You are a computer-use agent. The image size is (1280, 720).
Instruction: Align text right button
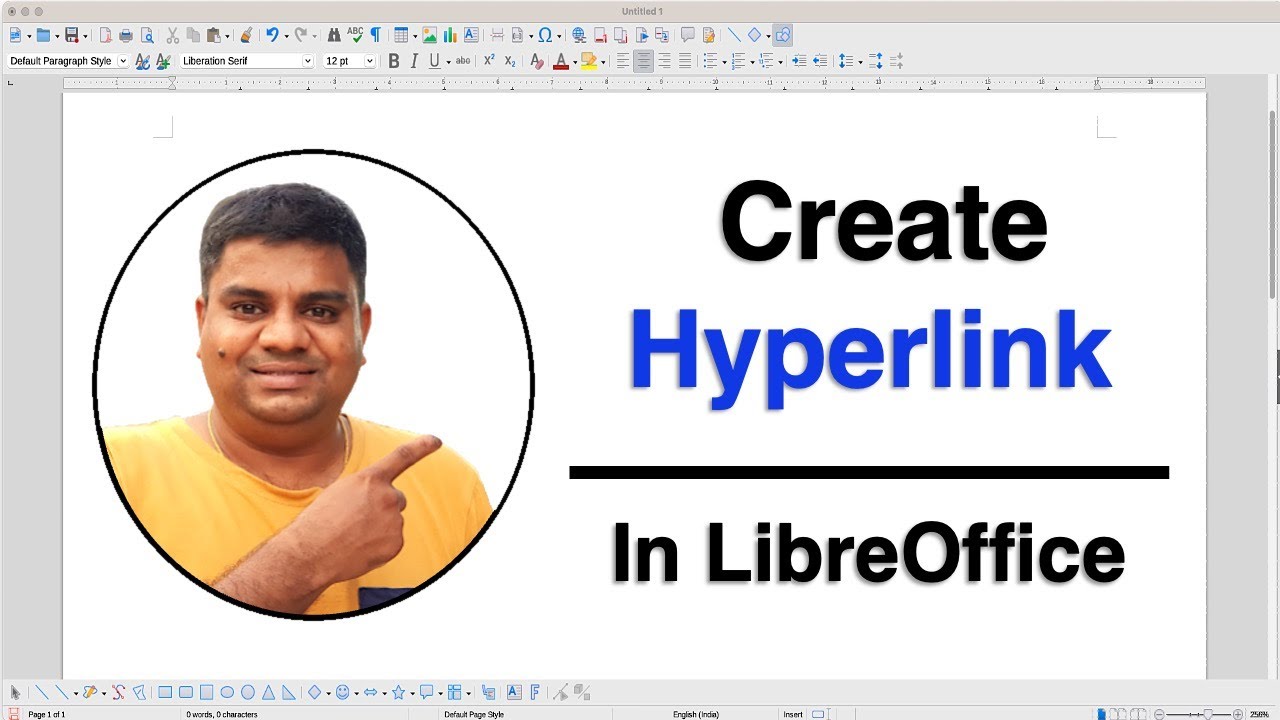[664, 61]
